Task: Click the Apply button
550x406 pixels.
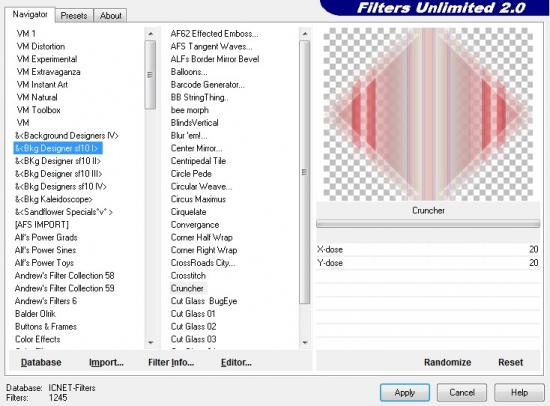Action: pos(405,392)
